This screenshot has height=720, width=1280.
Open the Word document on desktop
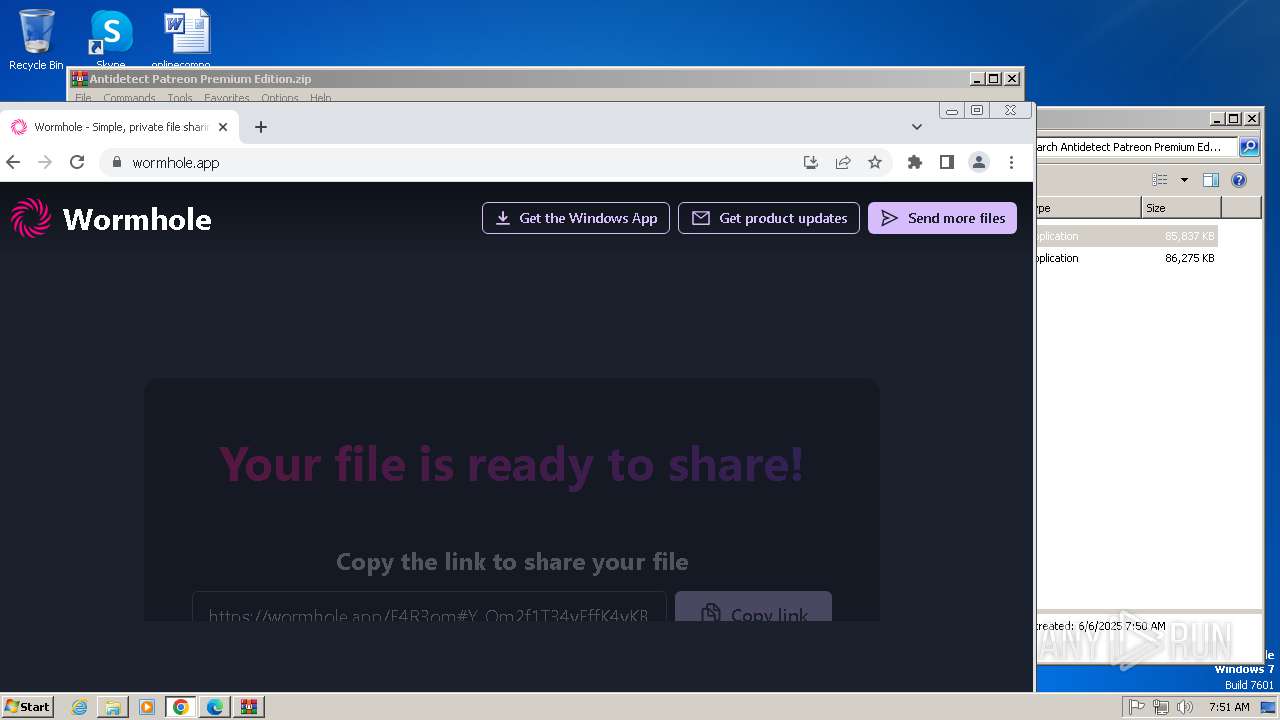pos(187,39)
